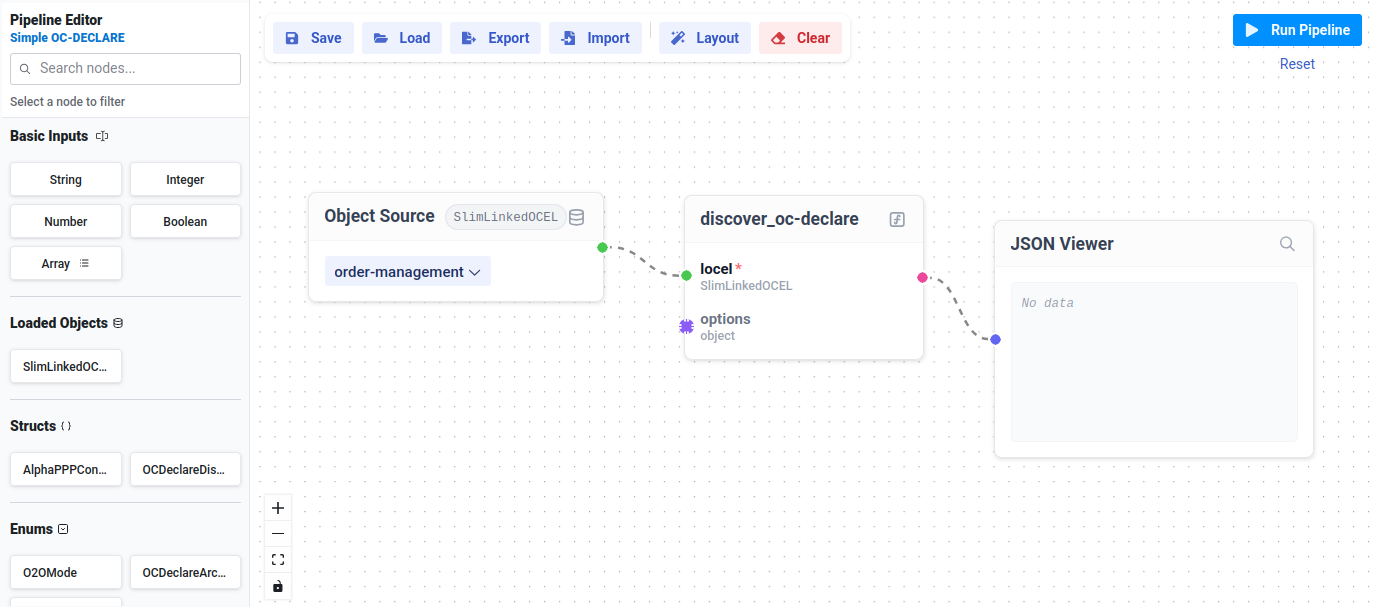Click the purple options input port
The height and width of the screenshot is (607, 1373).
[686, 326]
